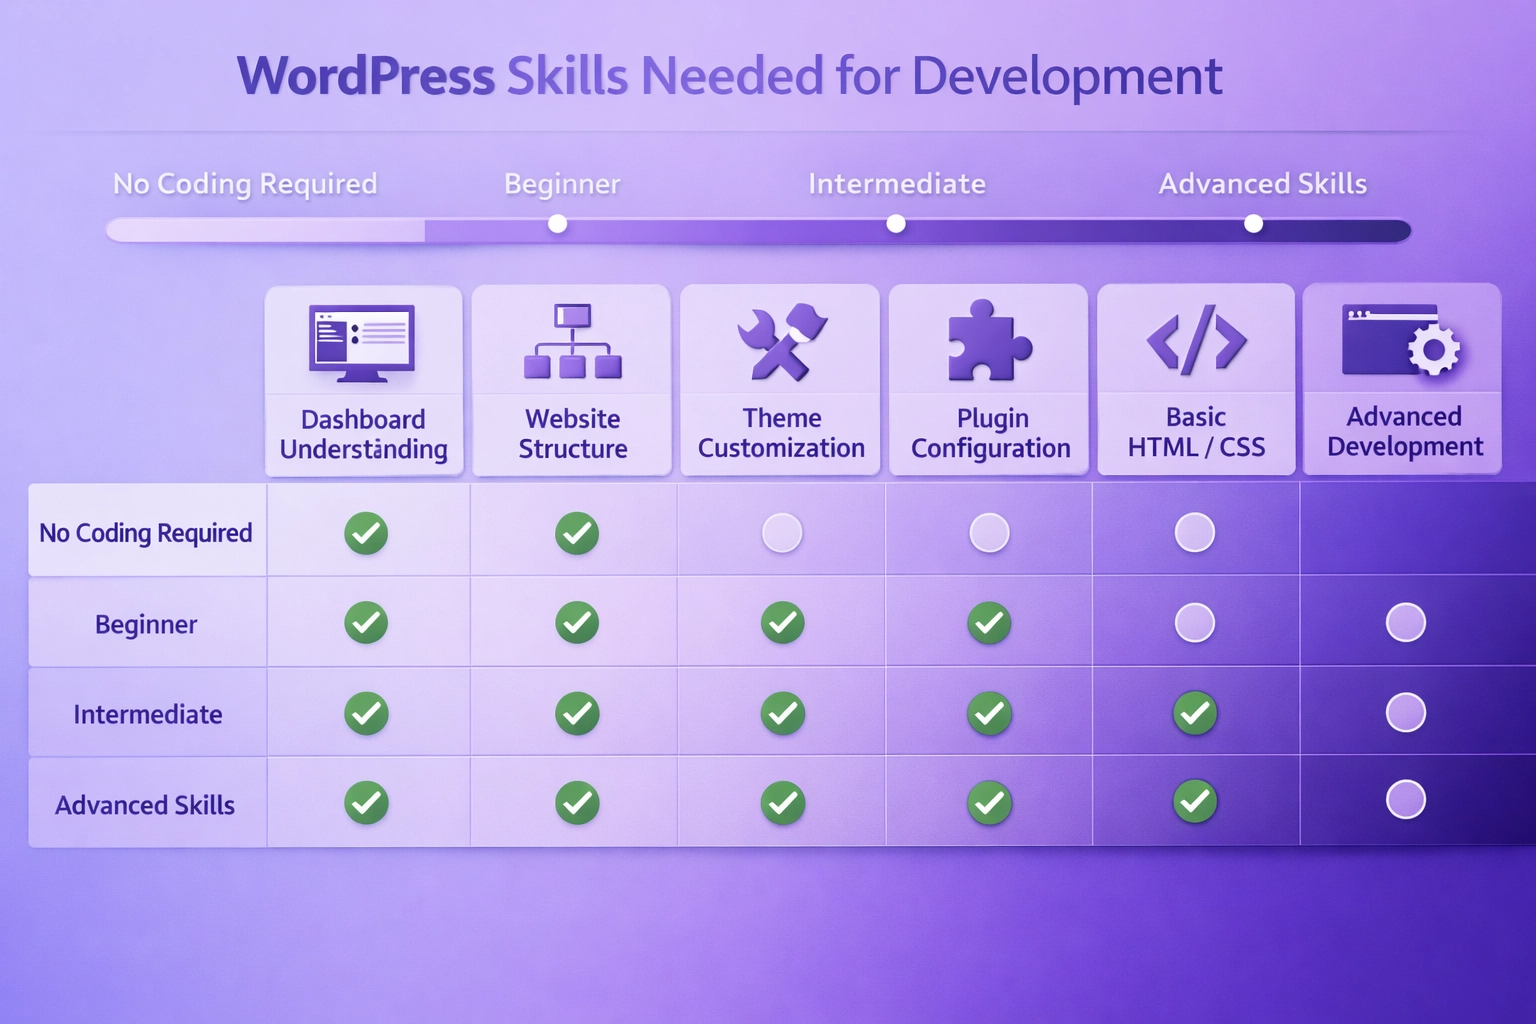Viewport: 1536px width, 1024px height.
Task: Click the Website Structure sitemap icon
Action: (x=571, y=341)
